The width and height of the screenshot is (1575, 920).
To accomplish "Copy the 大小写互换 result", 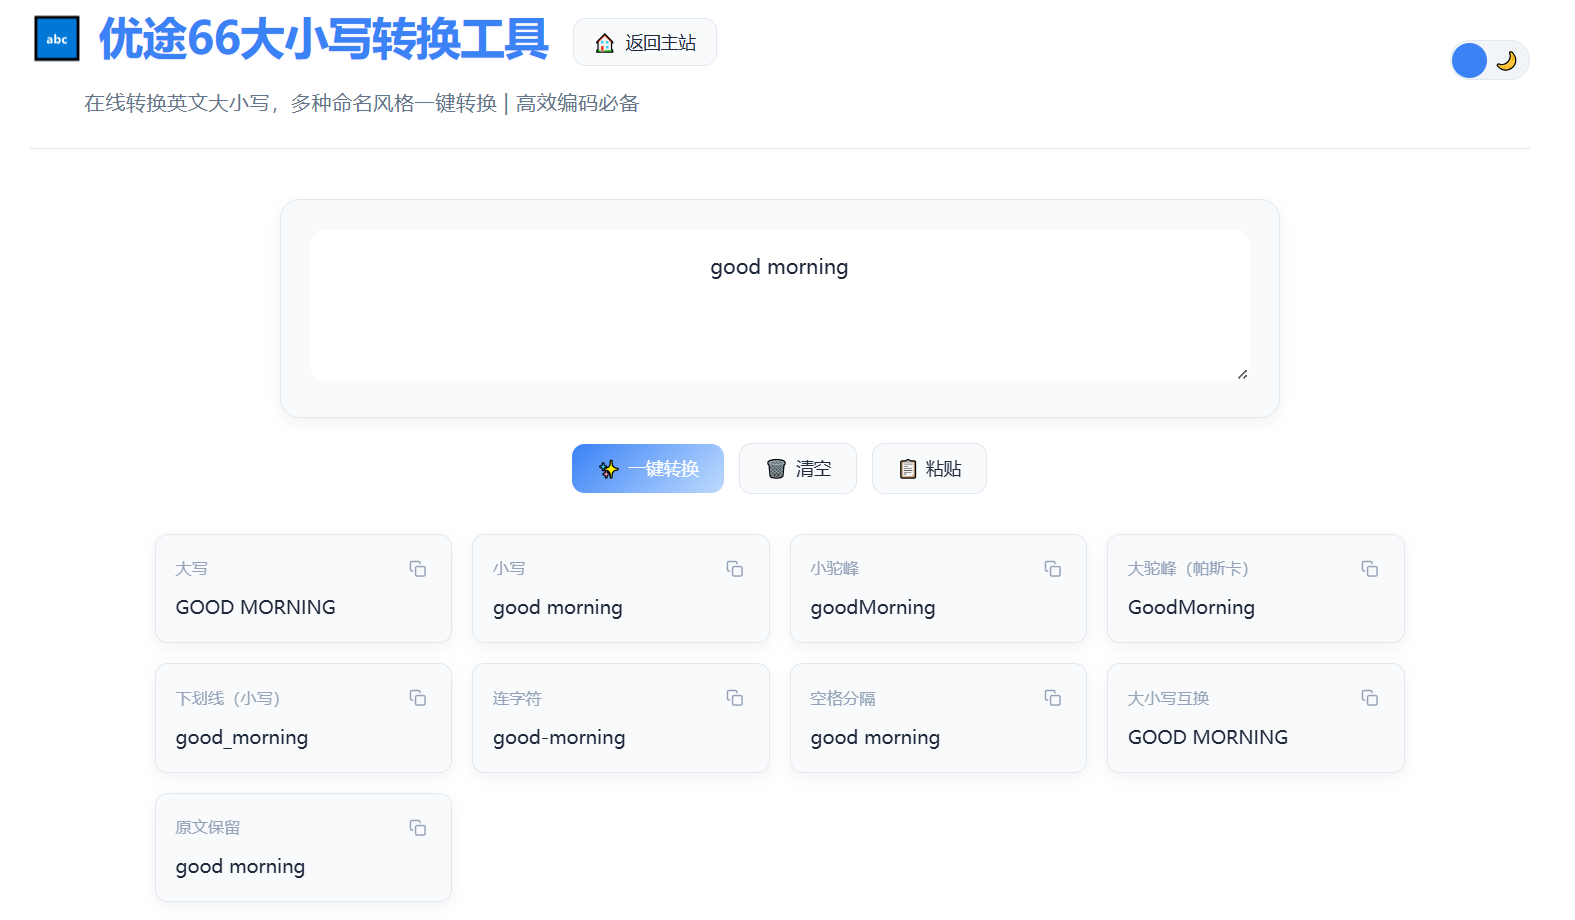I will click(x=1370, y=698).
